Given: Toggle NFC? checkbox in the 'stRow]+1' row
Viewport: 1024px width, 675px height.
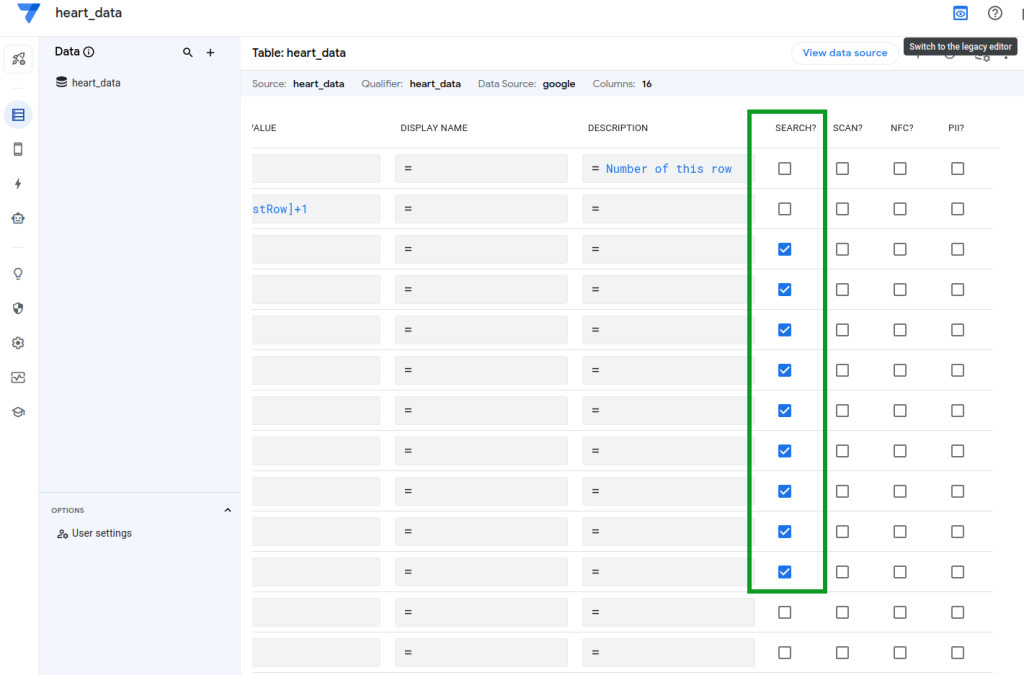Looking at the screenshot, I should coord(900,209).
